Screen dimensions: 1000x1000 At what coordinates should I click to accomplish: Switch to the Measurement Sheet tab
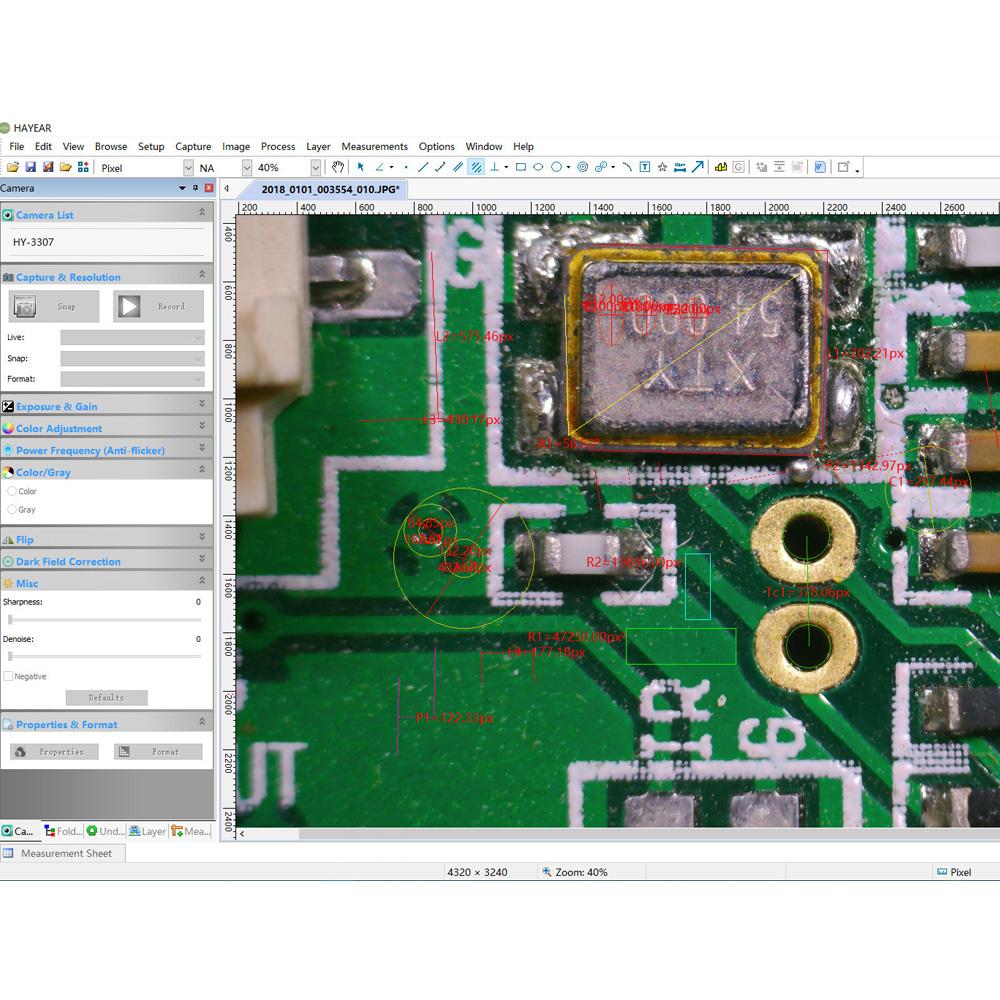(62, 853)
